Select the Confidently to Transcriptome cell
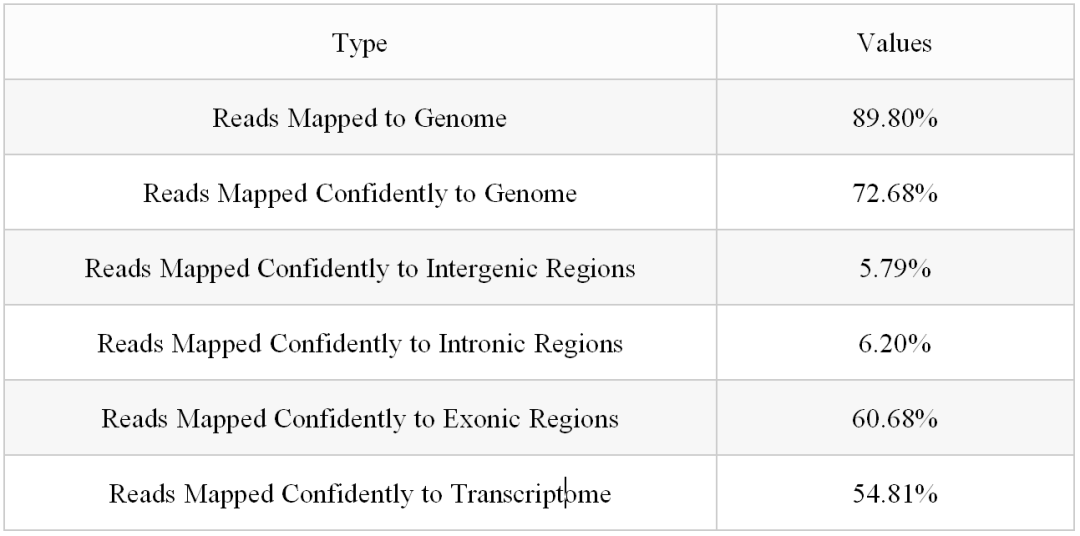 point(360,493)
